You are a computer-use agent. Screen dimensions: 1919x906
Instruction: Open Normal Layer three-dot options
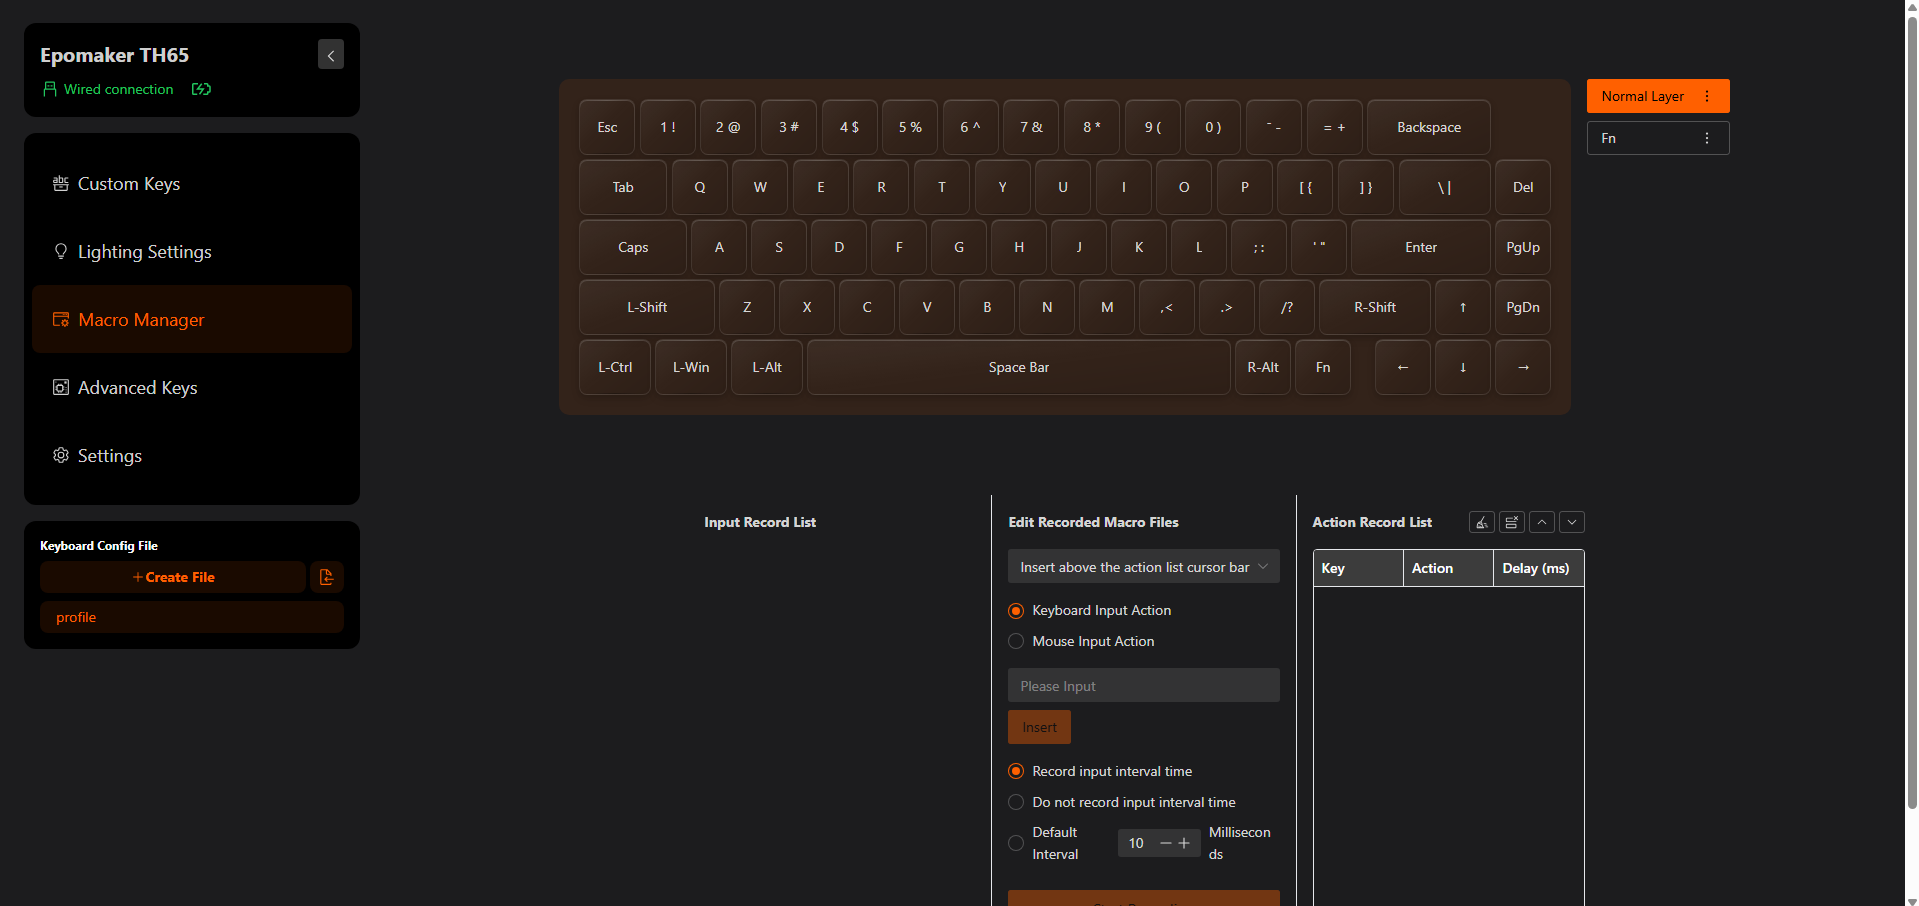click(x=1707, y=96)
